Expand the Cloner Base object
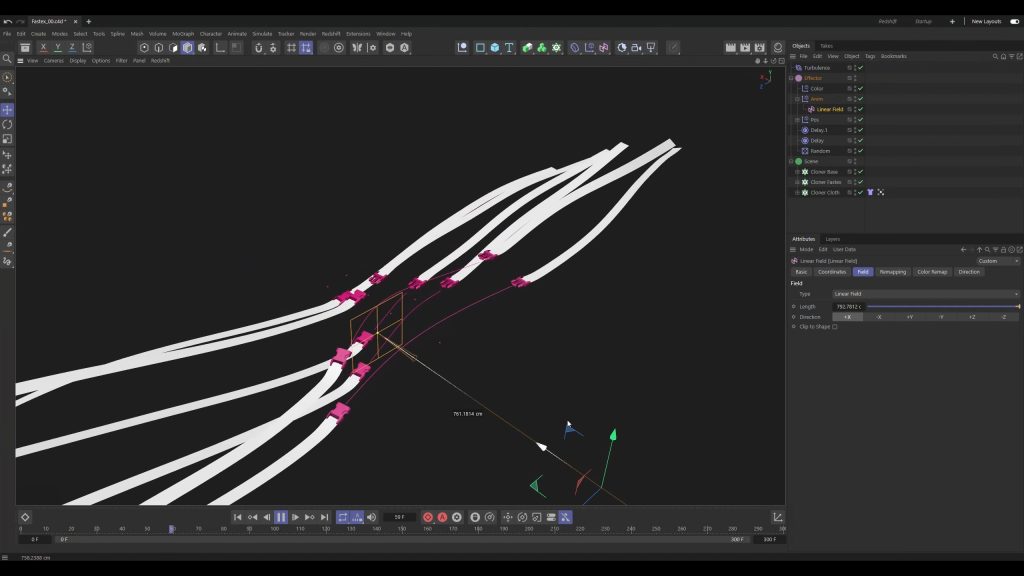The width and height of the screenshot is (1024, 576). pyautogui.click(x=797, y=172)
